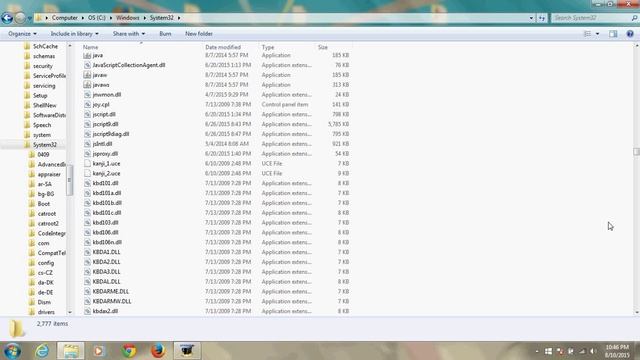Click the graduation cap app taskbar icon

[187, 351]
